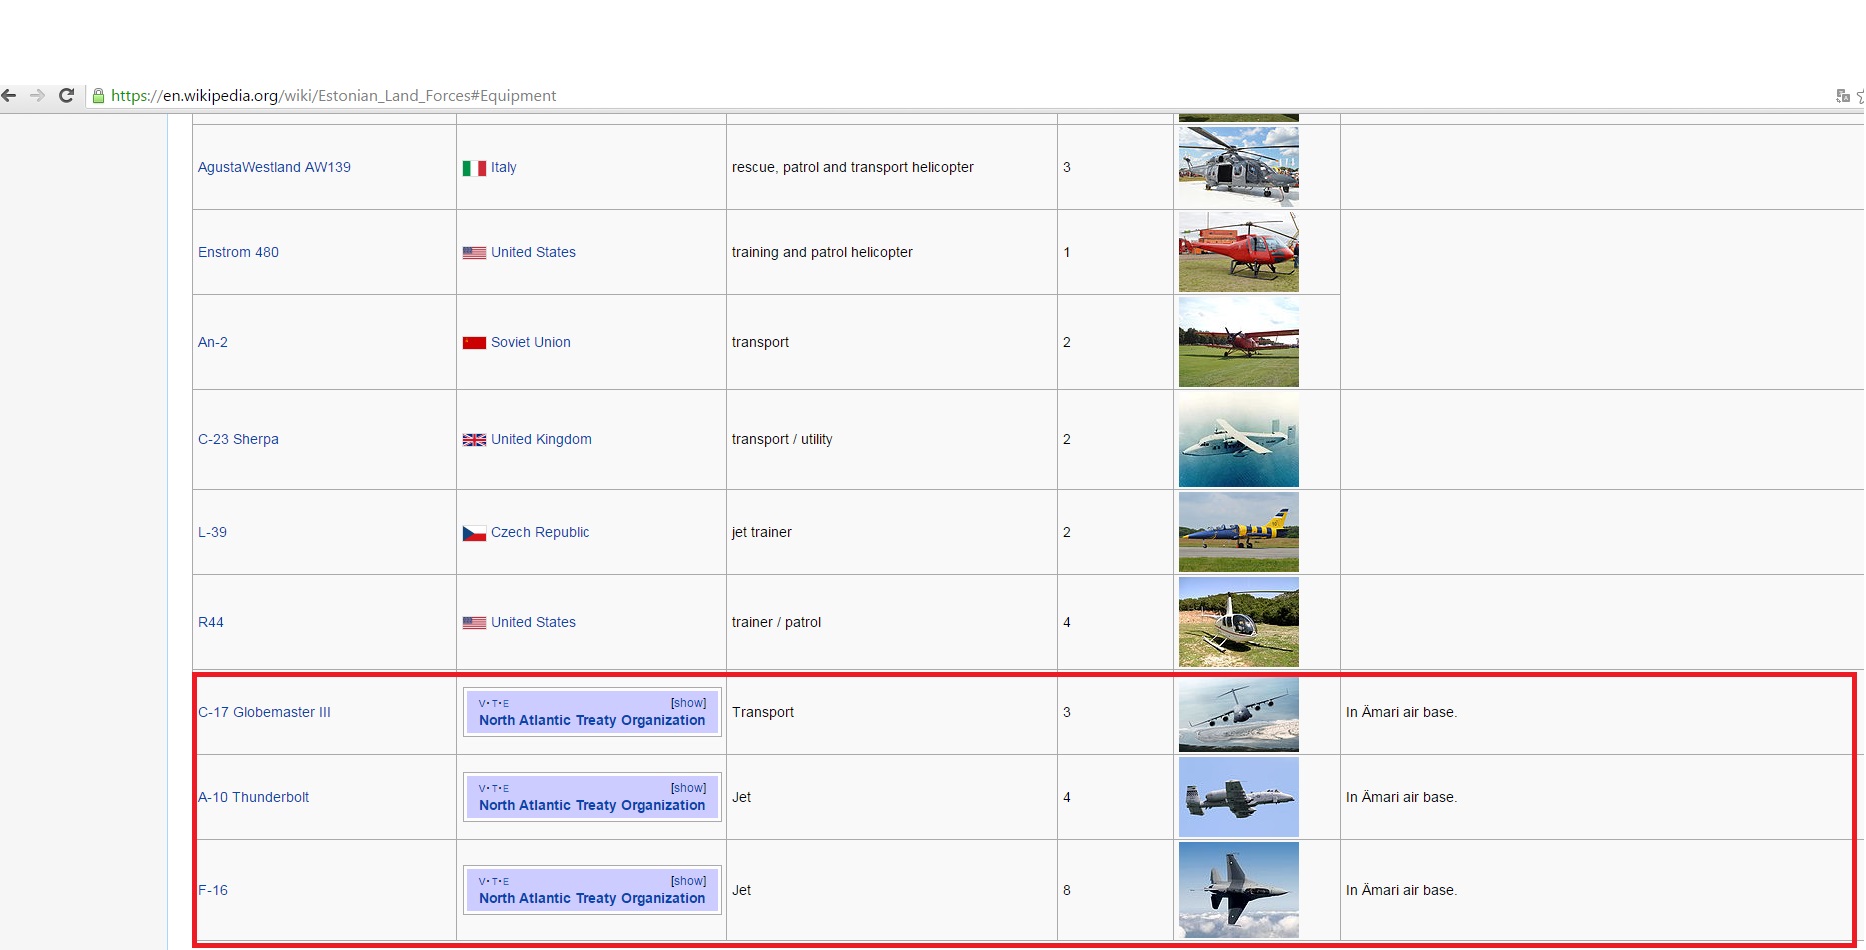1866x950 pixels.
Task: Click the browser back arrow
Action: (x=9, y=96)
